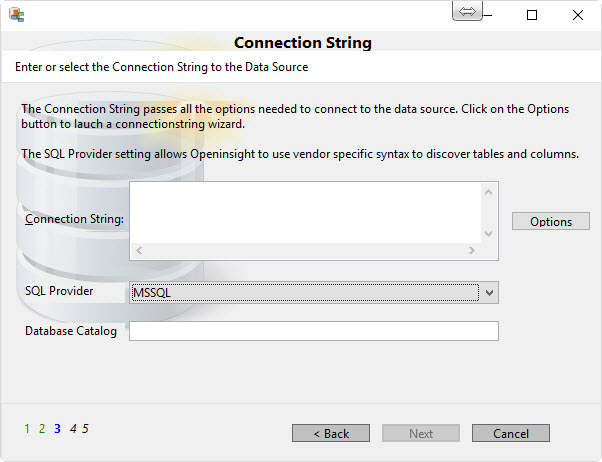Screen dimensions: 602x462
Task: Select current wizard step 3
Action: point(57,429)
